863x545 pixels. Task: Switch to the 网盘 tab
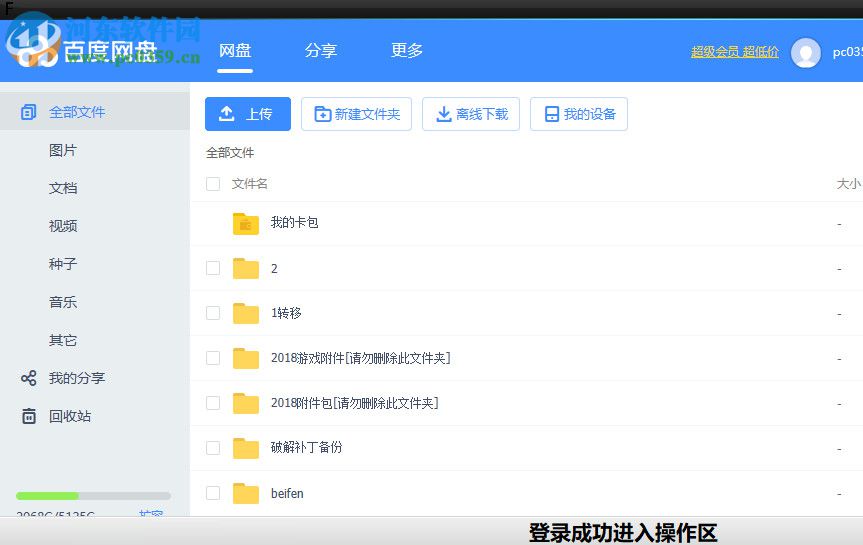coord(235,51)
